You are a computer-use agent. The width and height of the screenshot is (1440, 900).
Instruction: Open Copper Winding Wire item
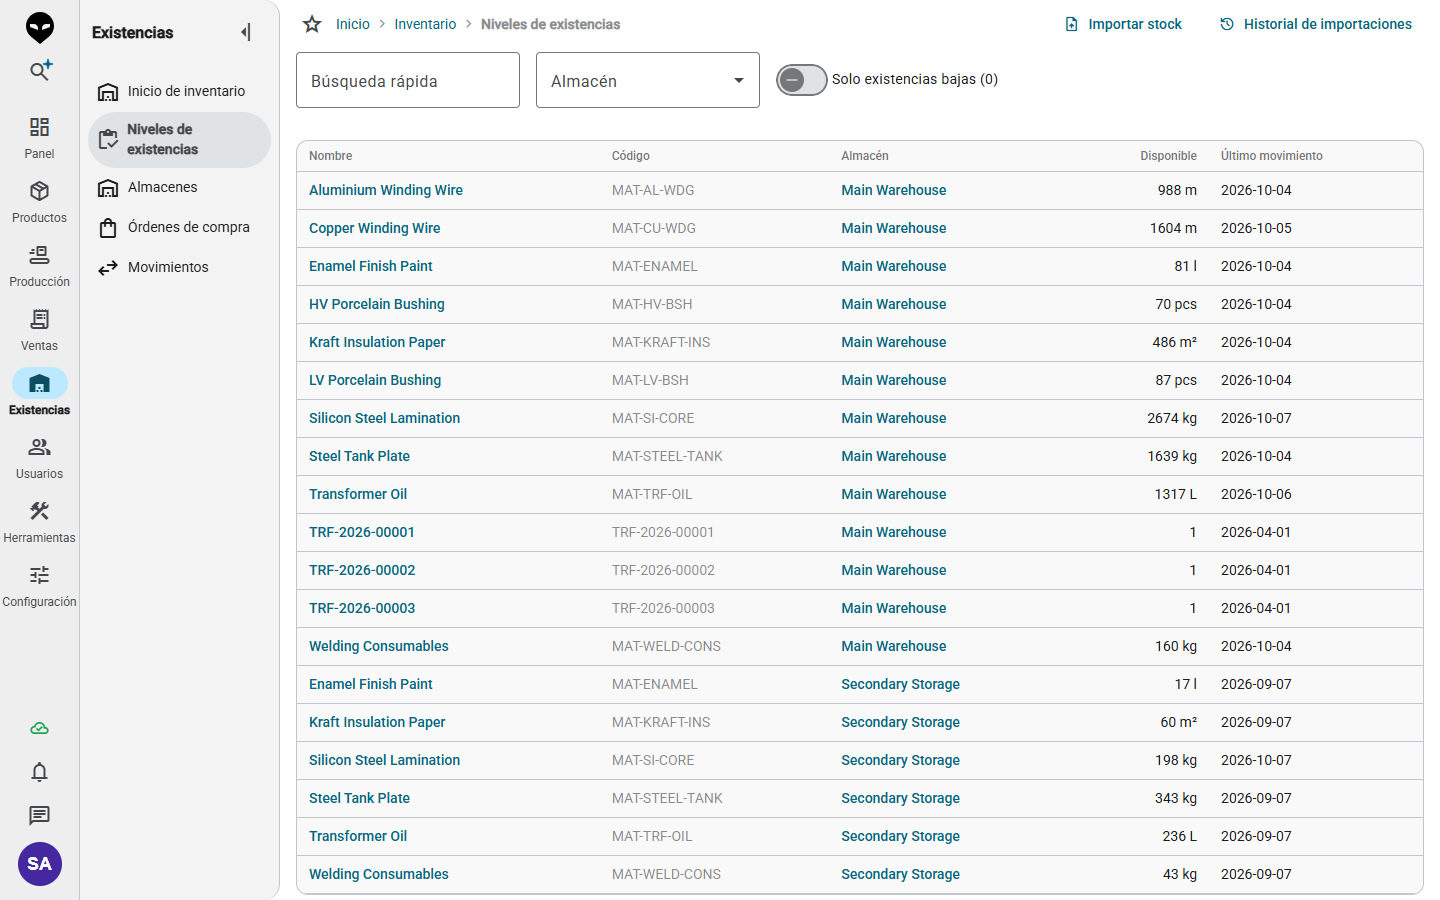[375, 228]
